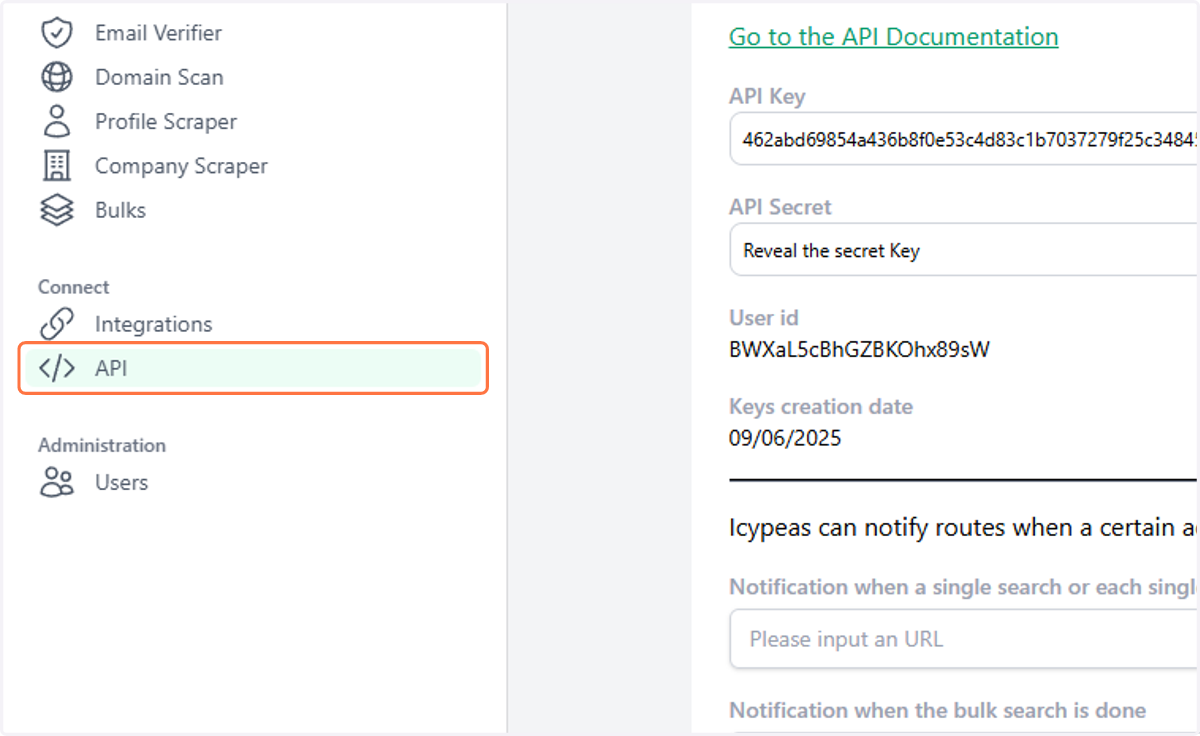Click the User id label

(x=764, y=318)
